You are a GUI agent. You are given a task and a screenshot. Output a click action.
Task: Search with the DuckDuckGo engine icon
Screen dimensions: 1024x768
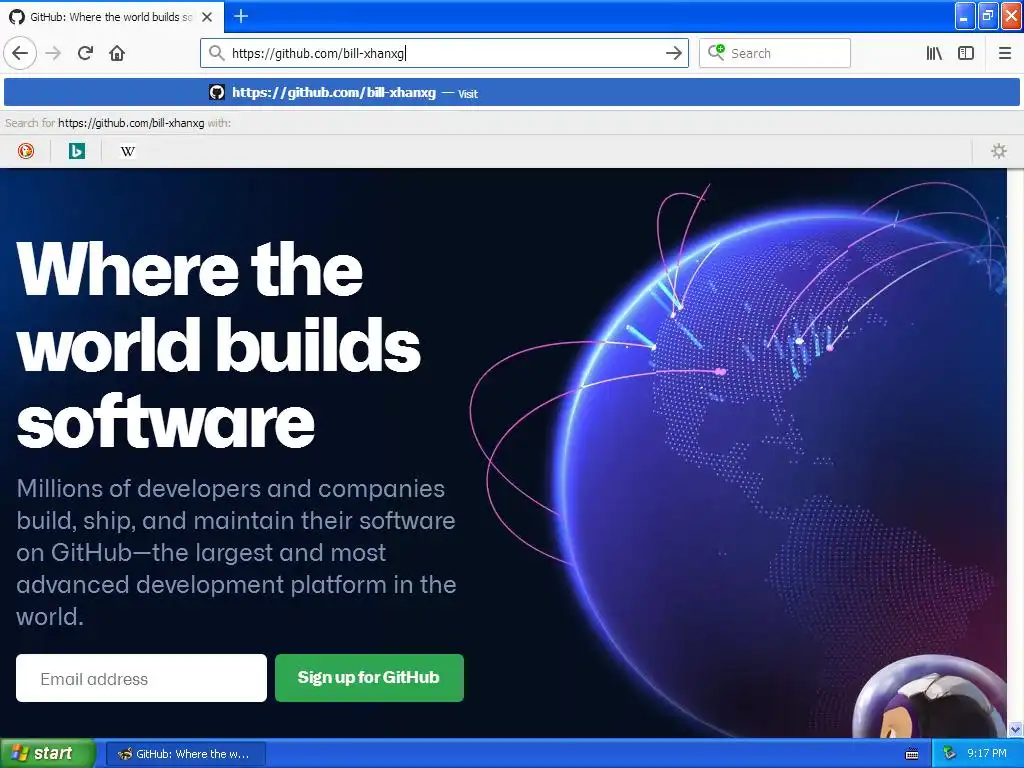pyautogui.click(x=25, y=152)
